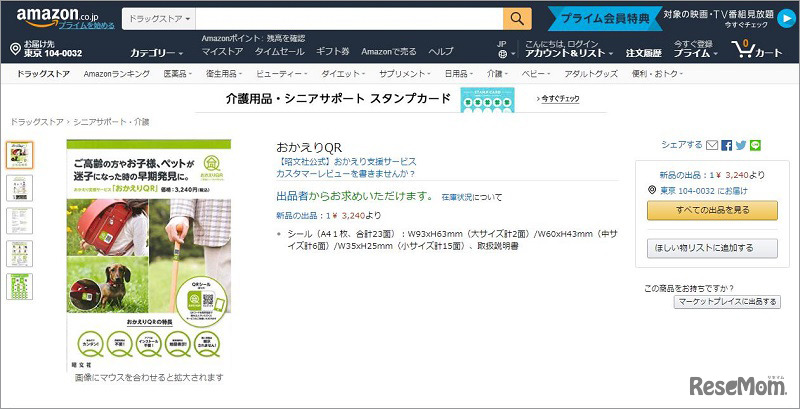
Task: Share on Facebook icon
Action: (x=727, y=145)
